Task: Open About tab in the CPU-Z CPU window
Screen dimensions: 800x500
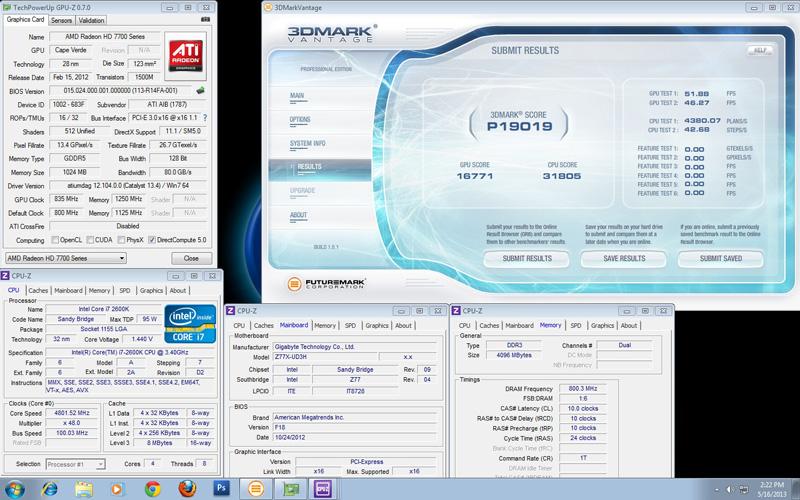Action: [x=178, y=290]
